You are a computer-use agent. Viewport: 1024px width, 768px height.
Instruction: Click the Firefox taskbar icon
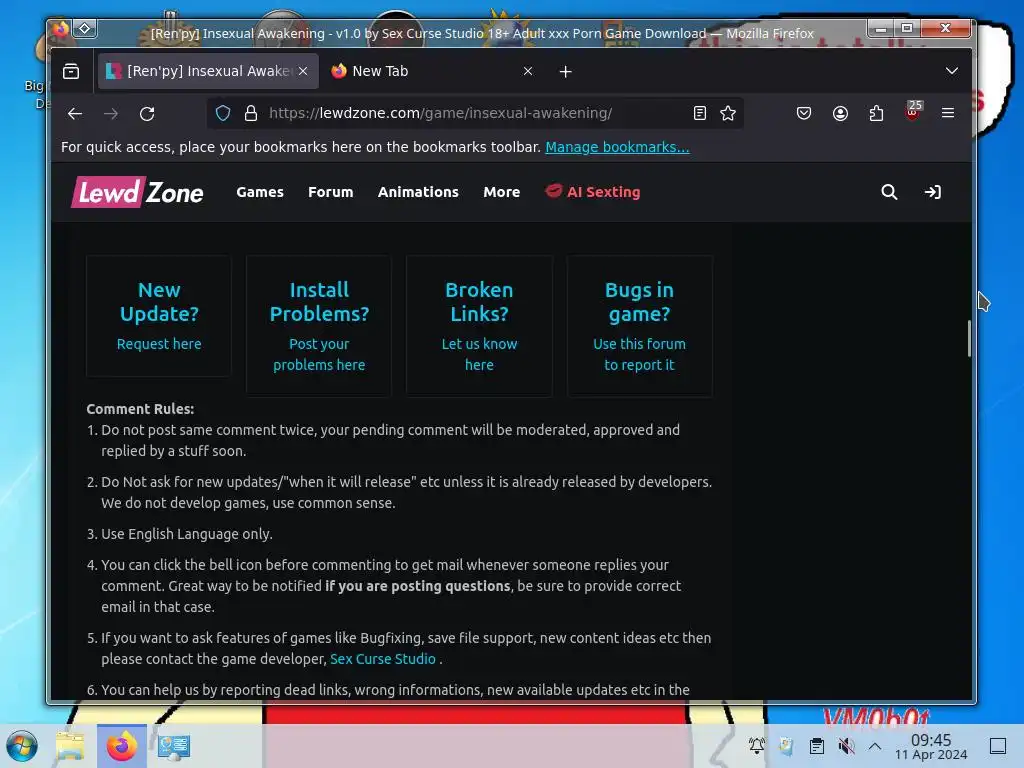tap(121, 746)
